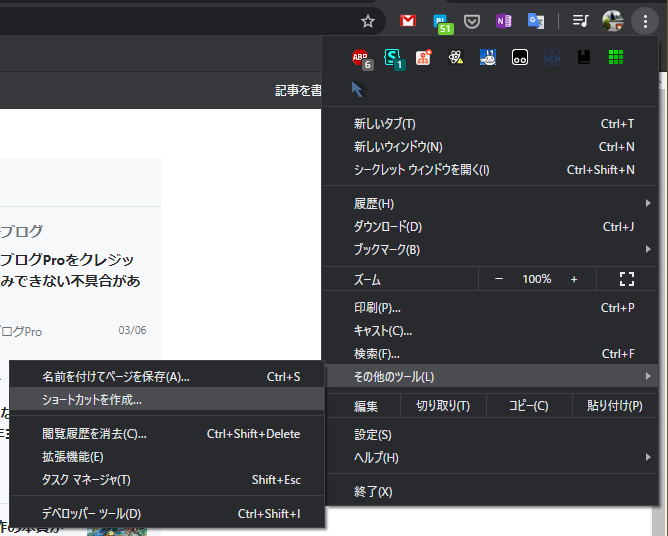Open an incognito window (シークレット ウィンドウ)

(x=490, y=170)
